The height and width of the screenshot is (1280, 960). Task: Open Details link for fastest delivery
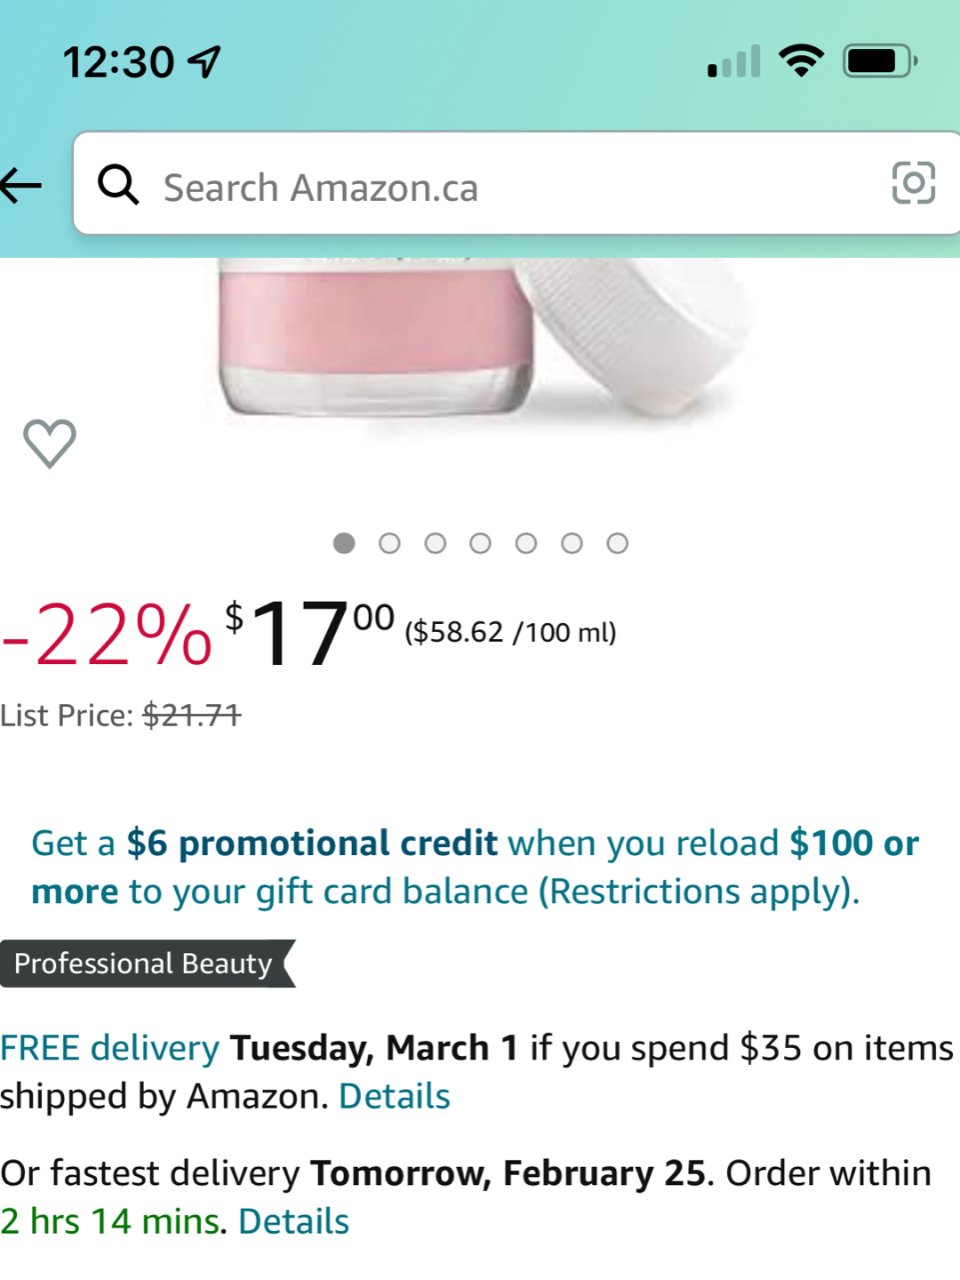(x=294, y=1222)
